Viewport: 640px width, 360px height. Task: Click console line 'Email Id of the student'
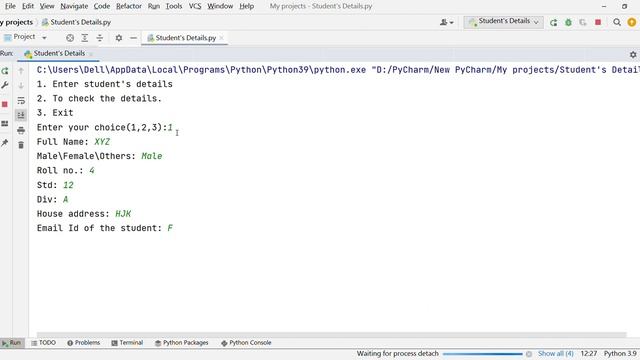(x=105, y=228)
